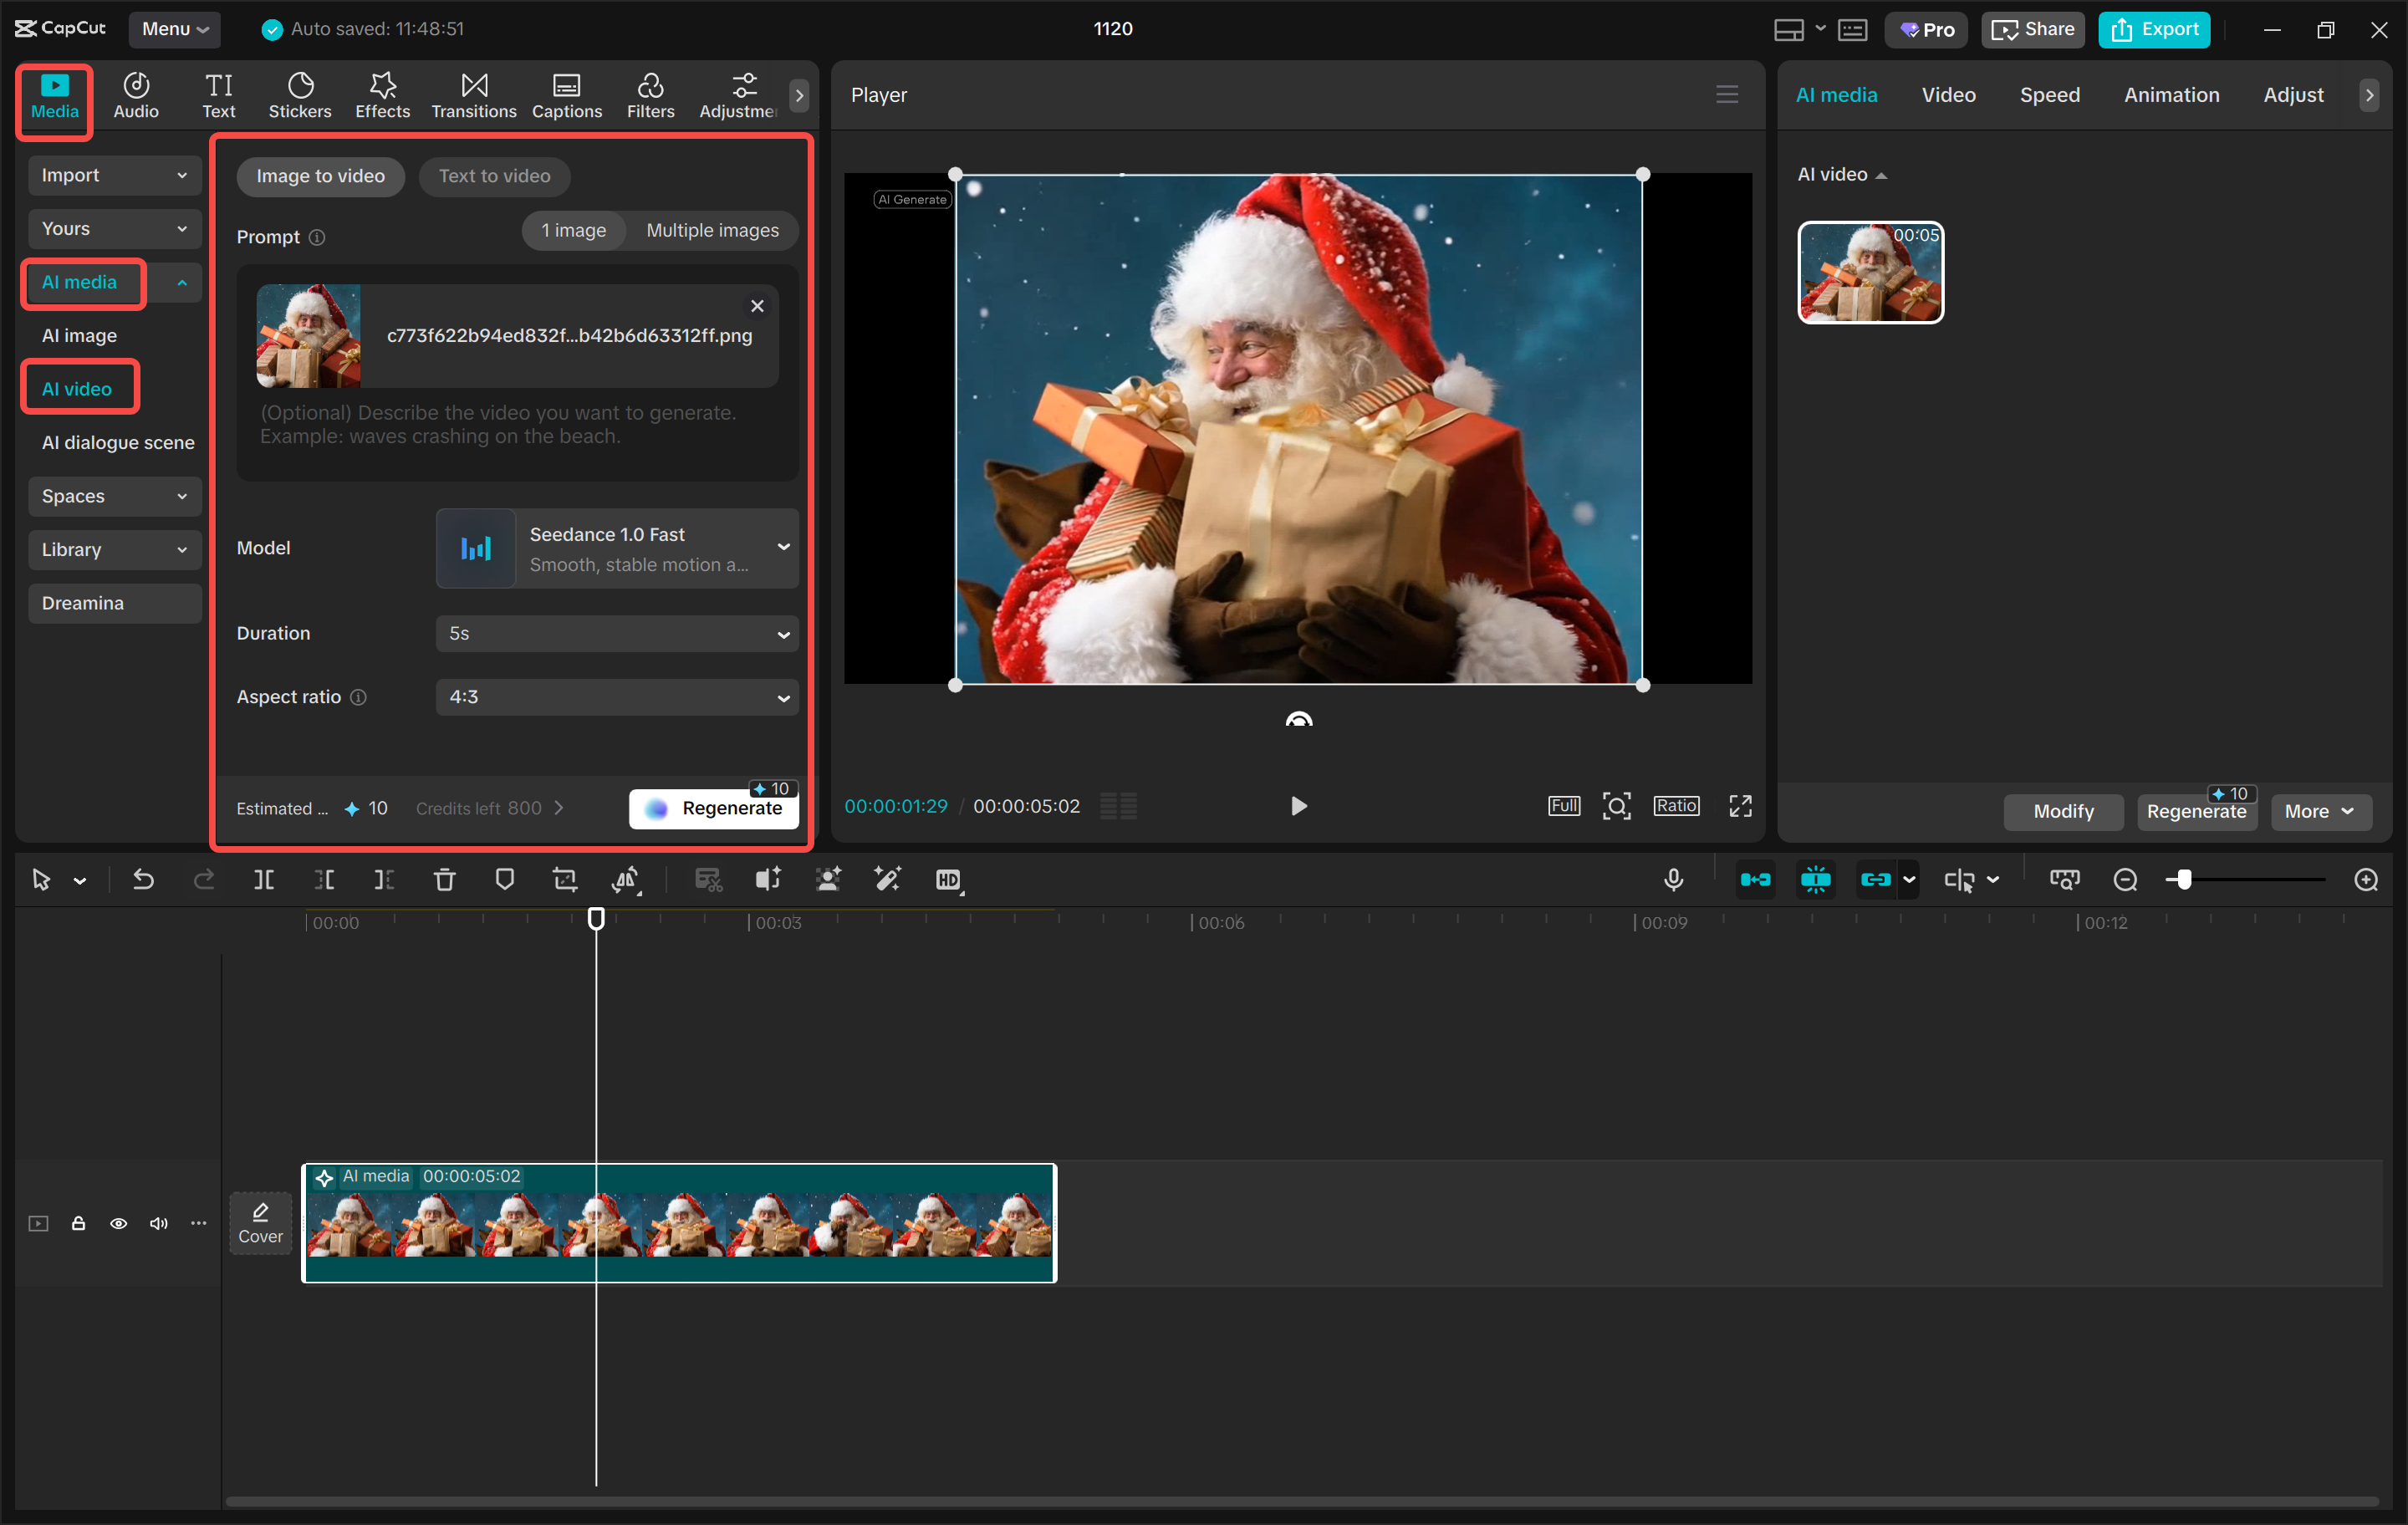Click the Delete trash icon
The width and height of the screenshot is (2408, 1525).
tap(444, 880)
